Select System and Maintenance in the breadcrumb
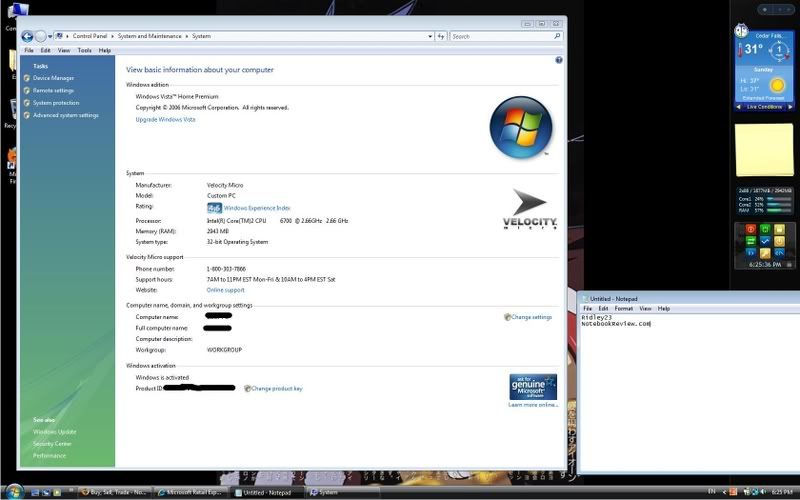 point(149,36)
